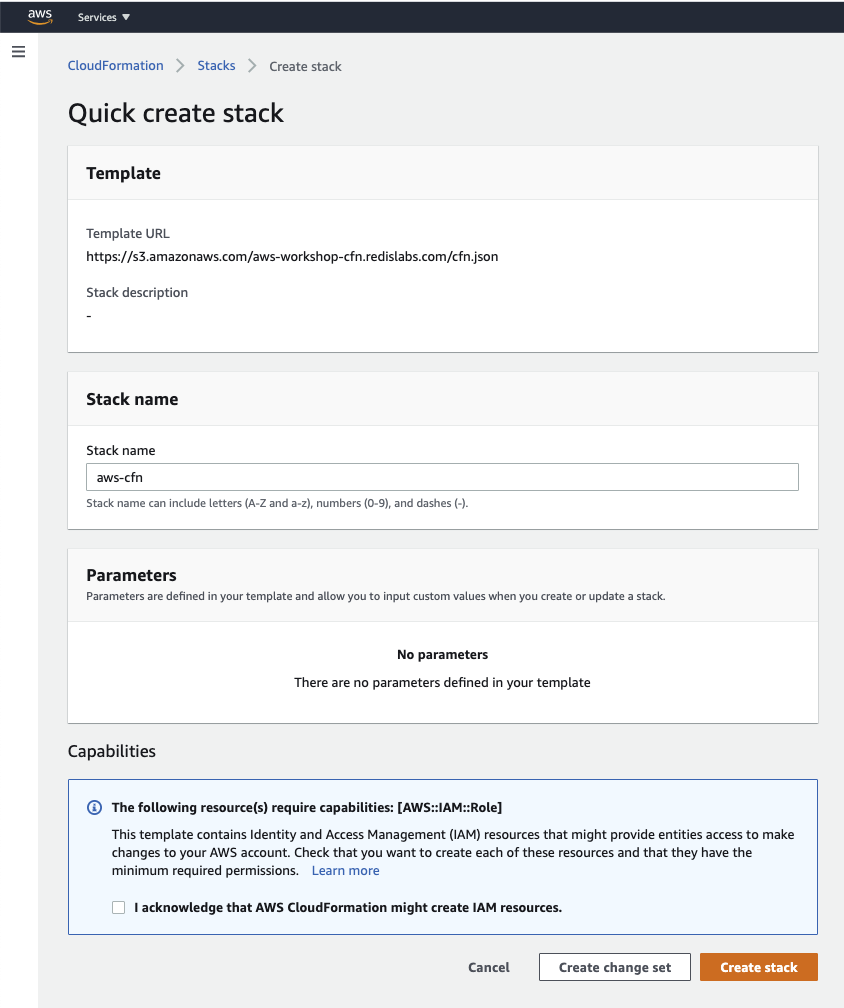Click the Quick create stack heading
844x1008 pixels.
(x=176, y=113)
